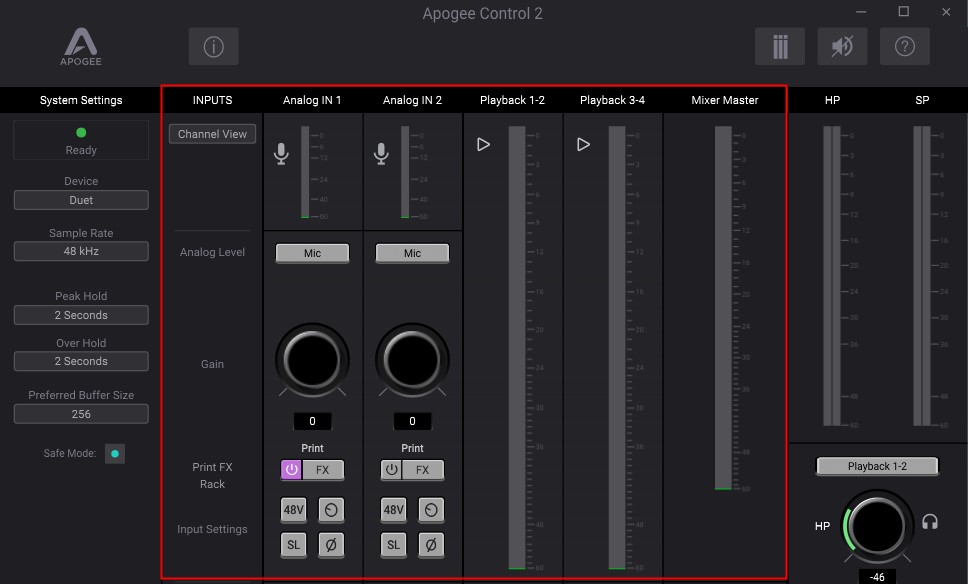Select the System Settings header
This screenshot has height=584, width=968.
click(x=81, y=100)
